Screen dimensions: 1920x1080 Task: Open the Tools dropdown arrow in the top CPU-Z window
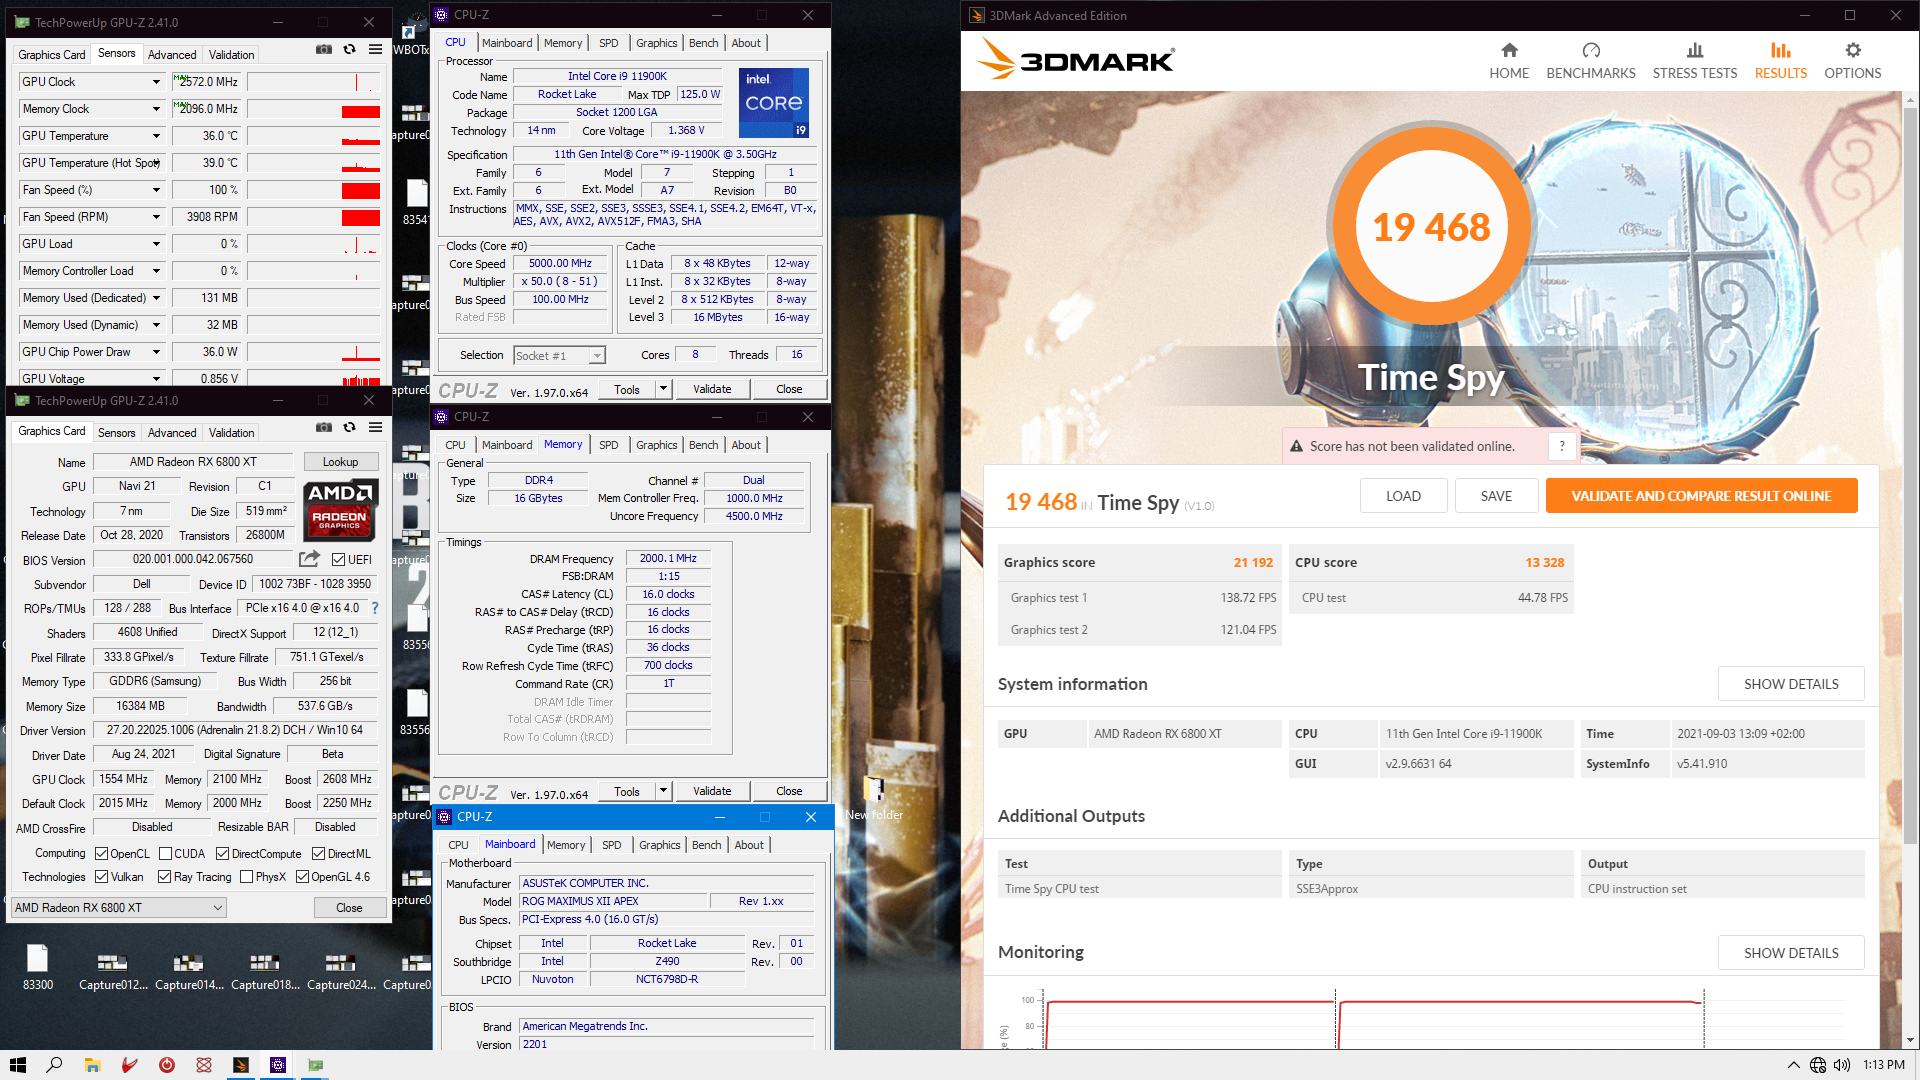[x=662, y=389]
